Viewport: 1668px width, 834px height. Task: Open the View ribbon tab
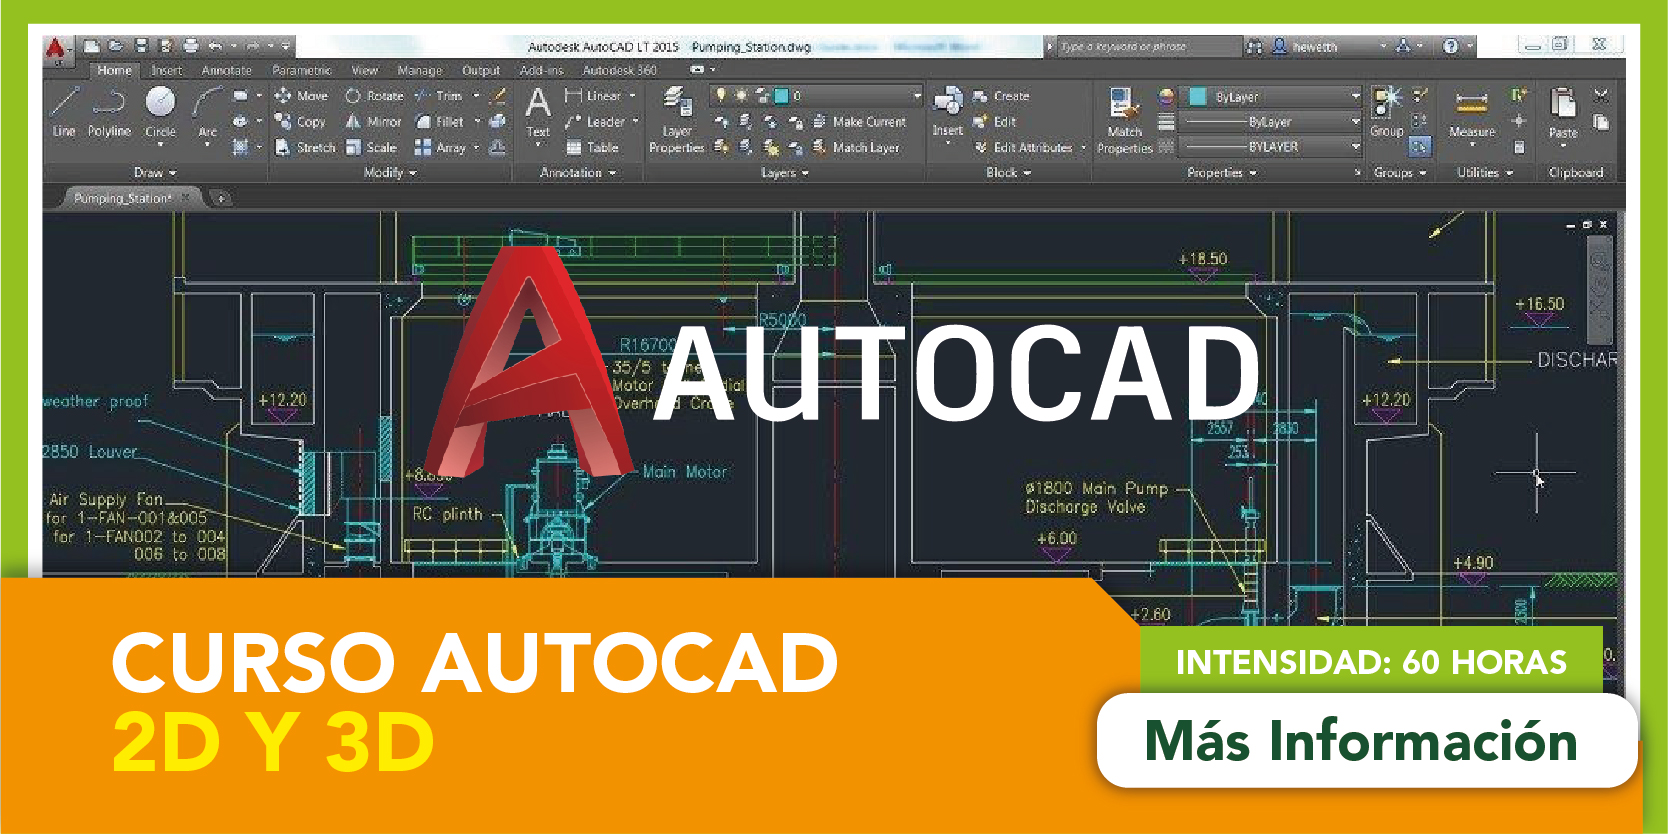[365, 71]
